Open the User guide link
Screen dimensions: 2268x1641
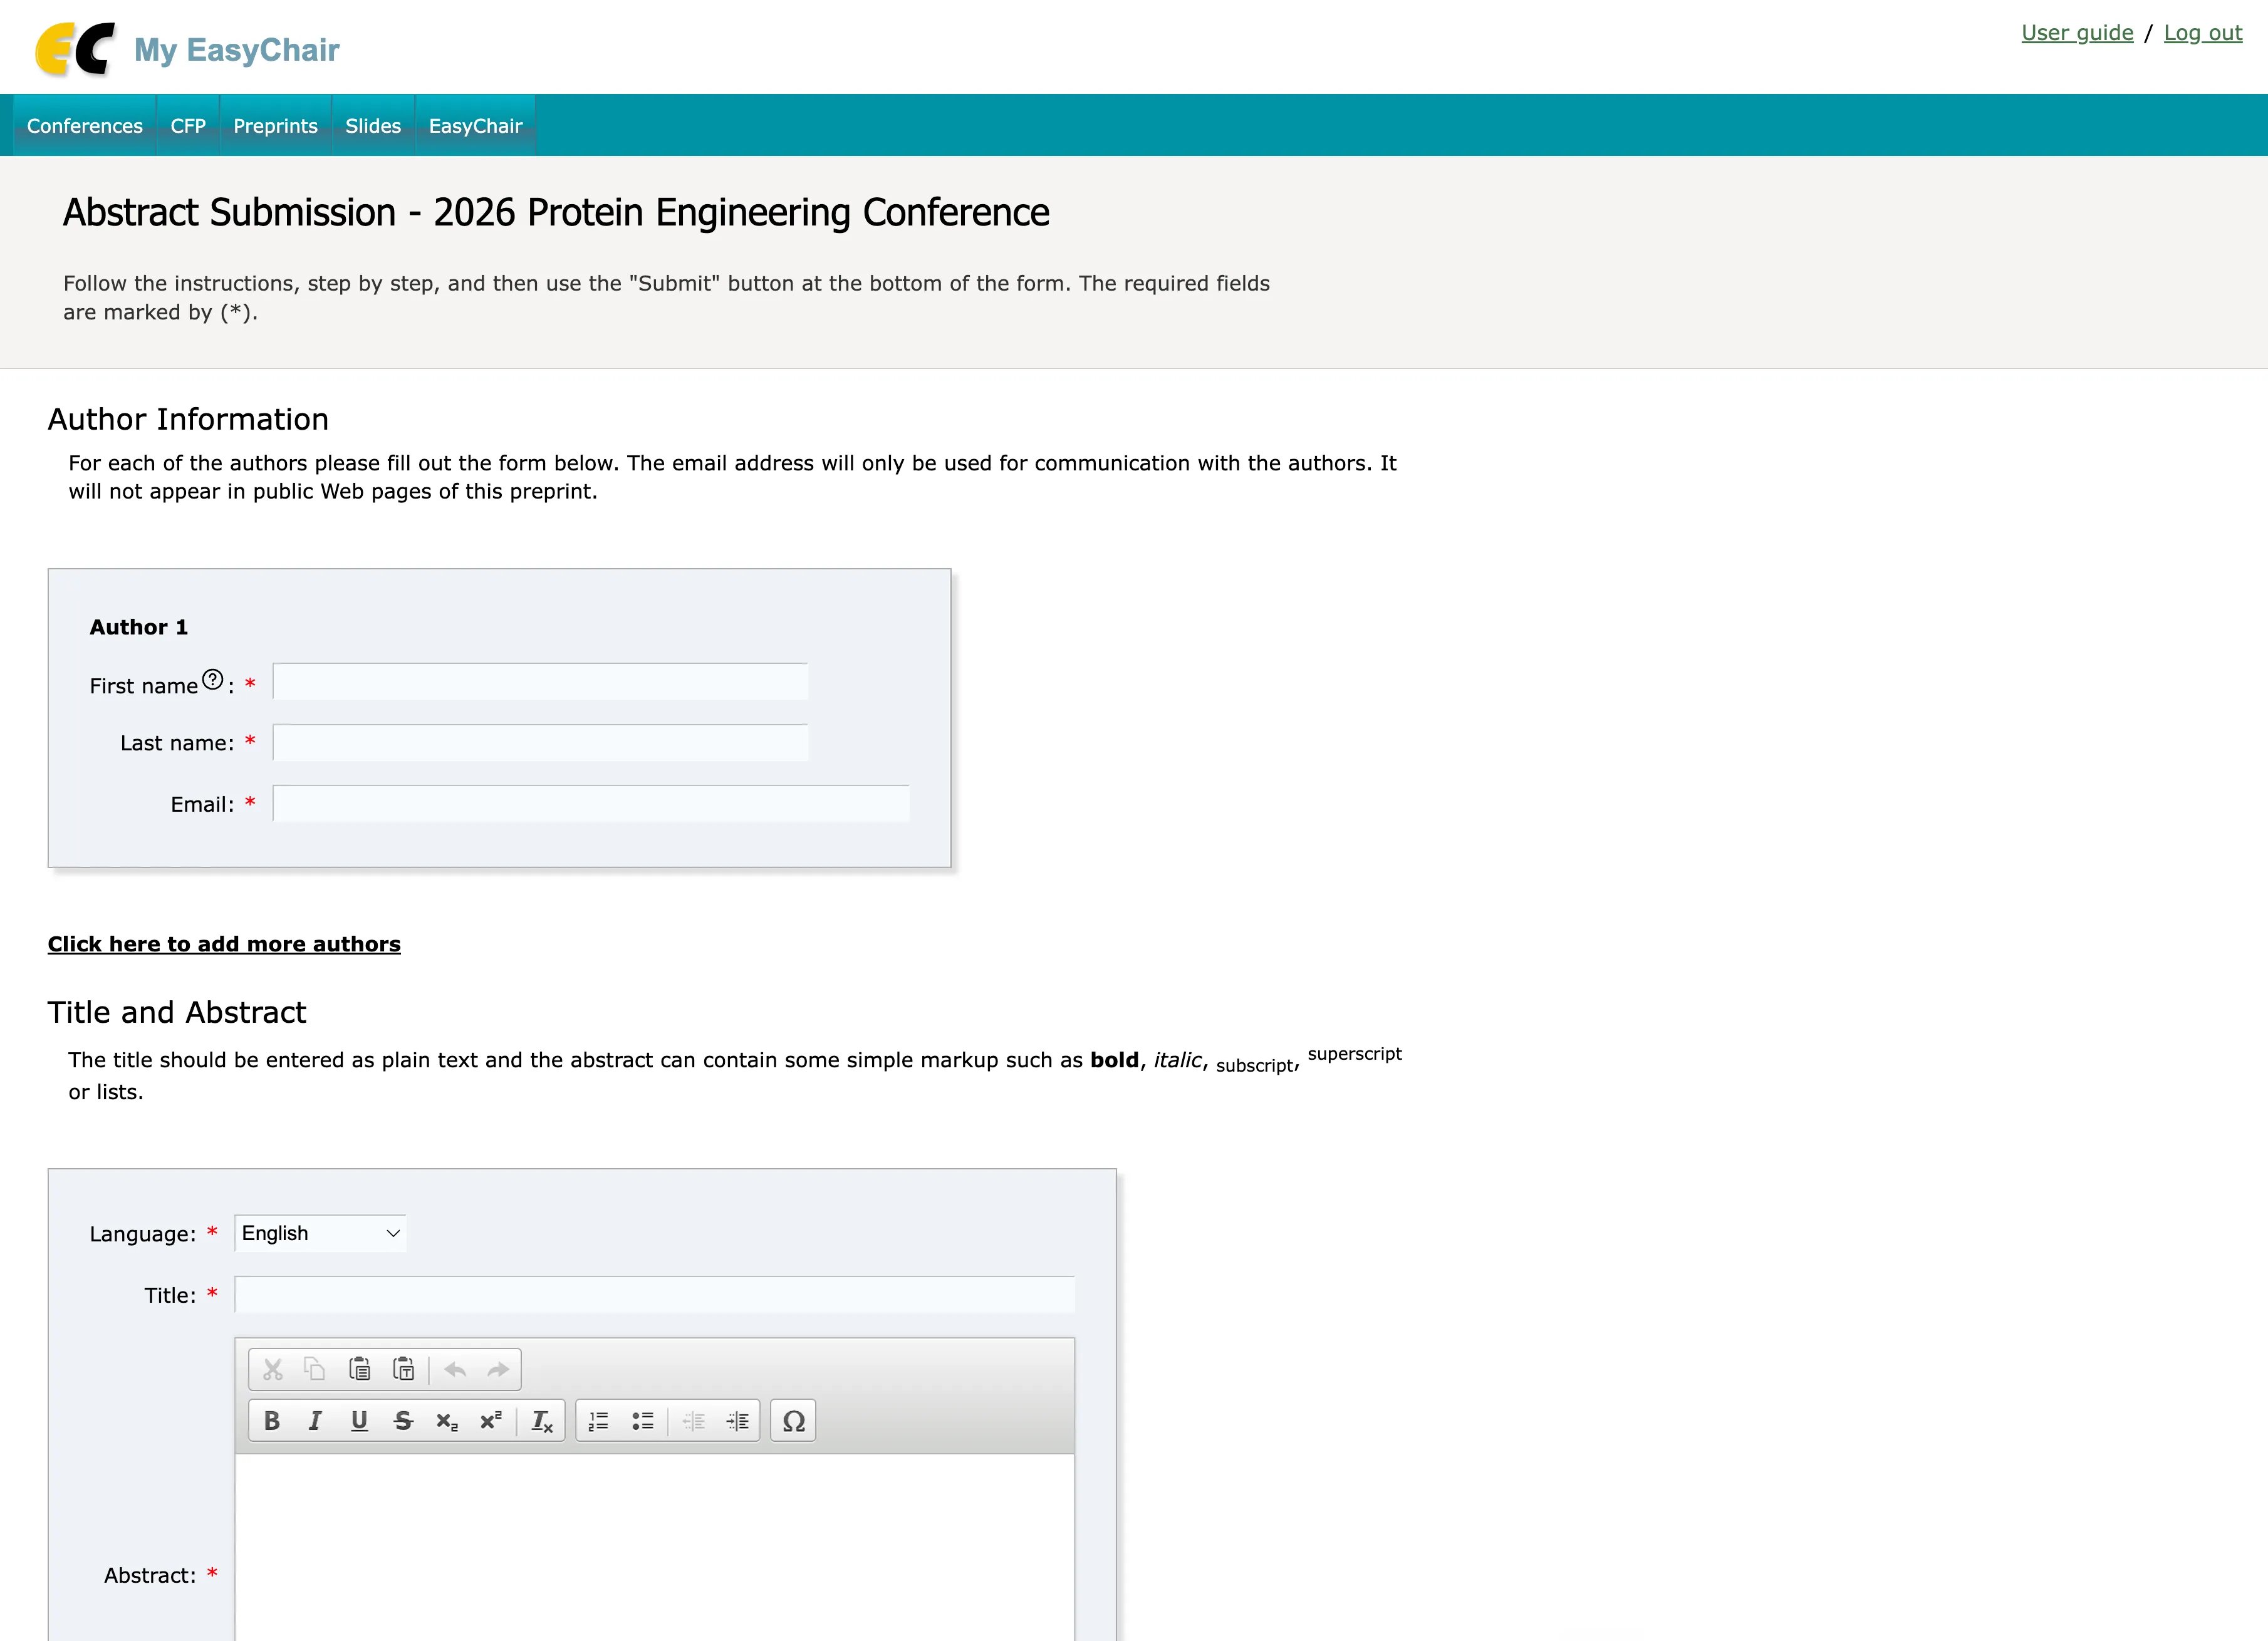[x=2077, y=33]
